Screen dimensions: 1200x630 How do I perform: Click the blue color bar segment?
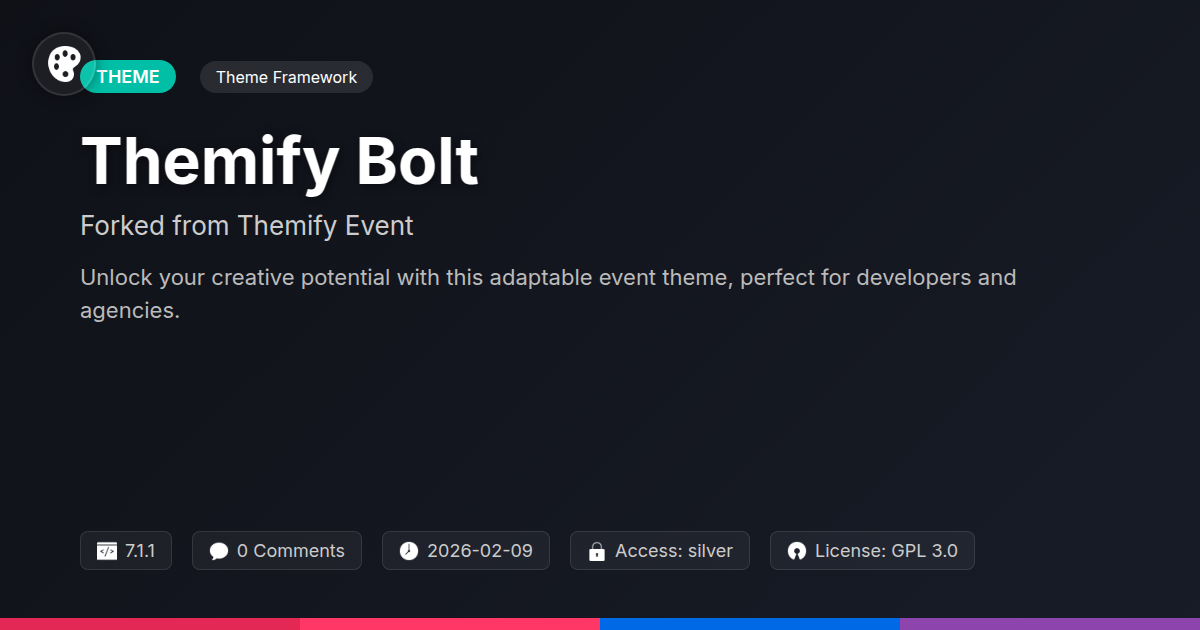[x=750, y=623]
